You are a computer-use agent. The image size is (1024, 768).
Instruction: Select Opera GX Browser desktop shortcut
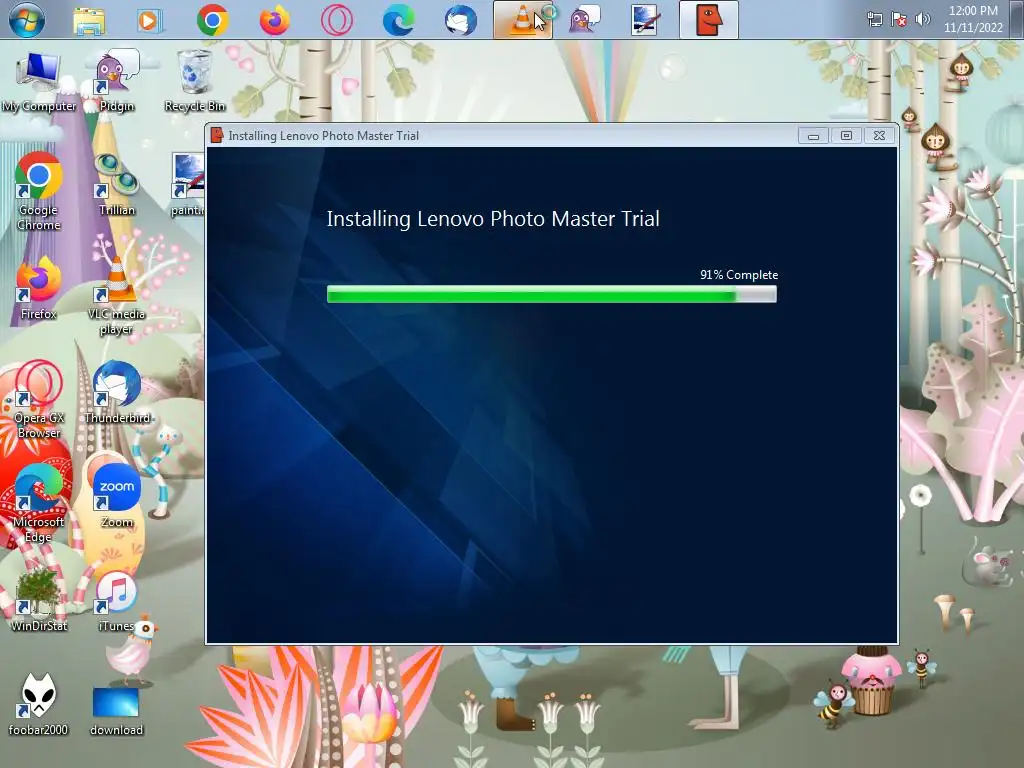(x=39, y=400)
